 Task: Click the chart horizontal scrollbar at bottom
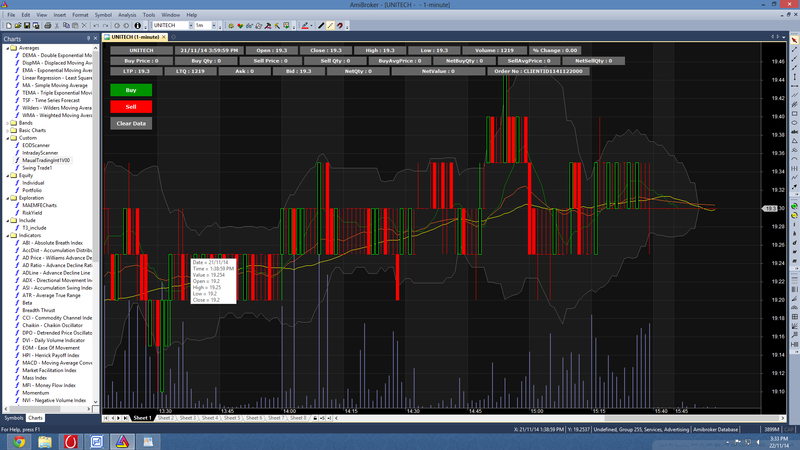click(559, 418)
